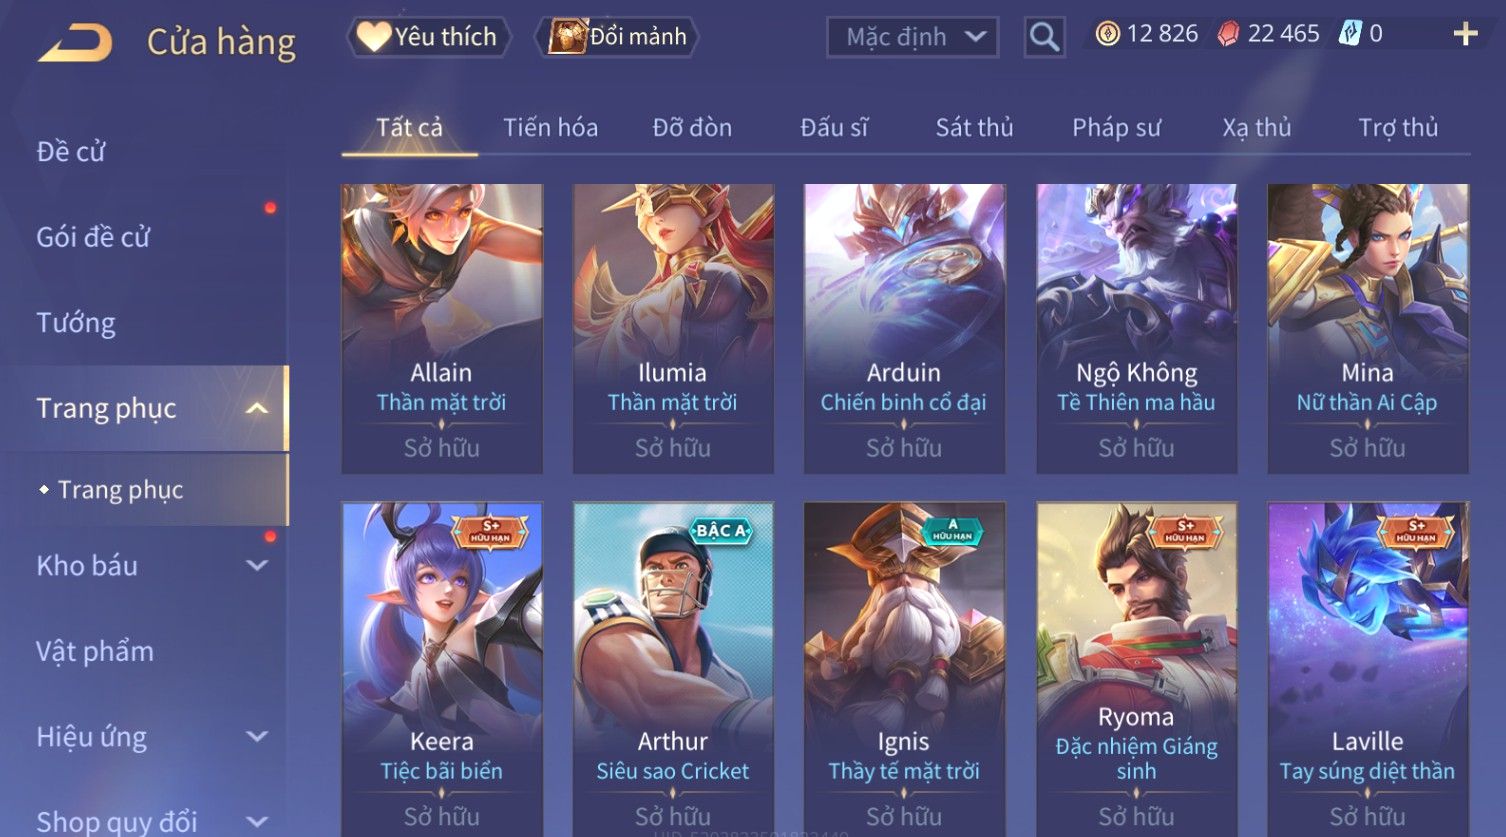Open the search magnifier icon
The width and height of the screenshot is (1506, 837).
click(x=1044, y=37)
